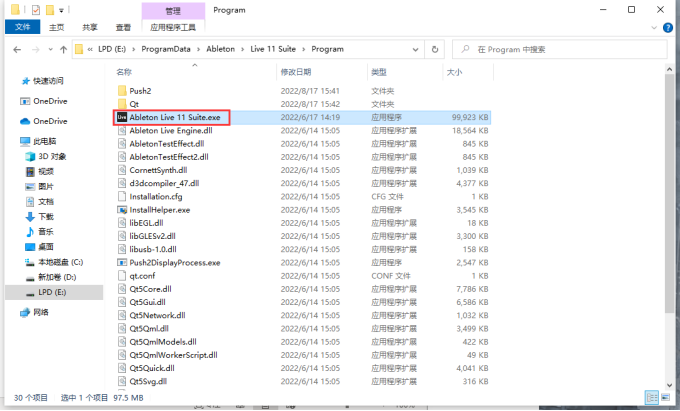This screenshot has width=680, height=411.
Task: Select InstallHelper.exe file
Action: click(160, 210)
